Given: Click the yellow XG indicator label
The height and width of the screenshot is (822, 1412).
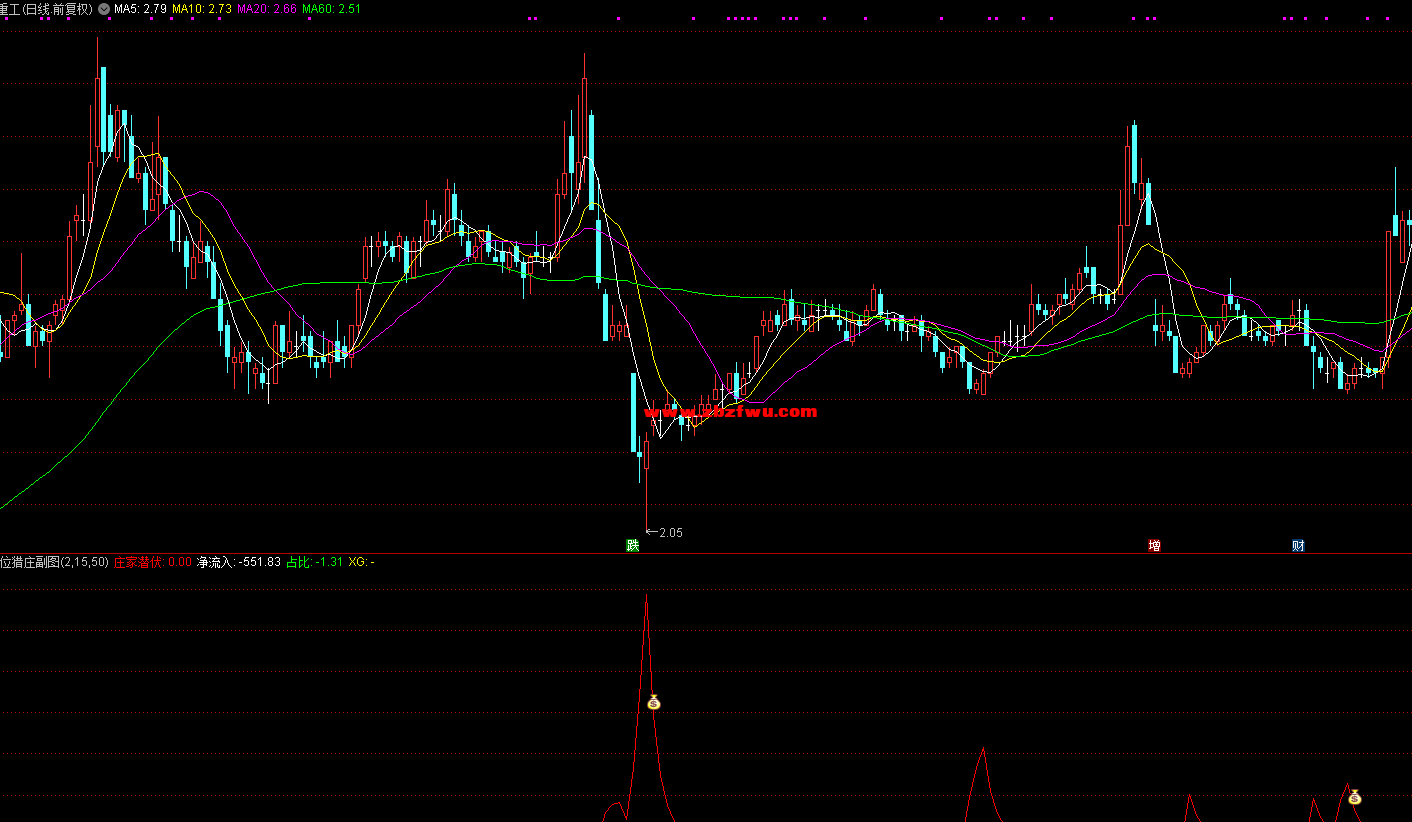Looking at the screenshot, I should click(x=361, y=562).
